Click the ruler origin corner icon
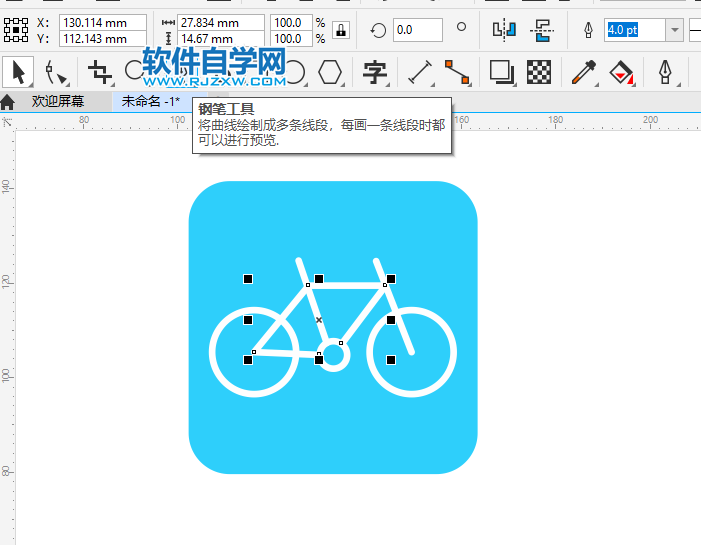This screenshot has width=701, height=545. click(7, 122)
